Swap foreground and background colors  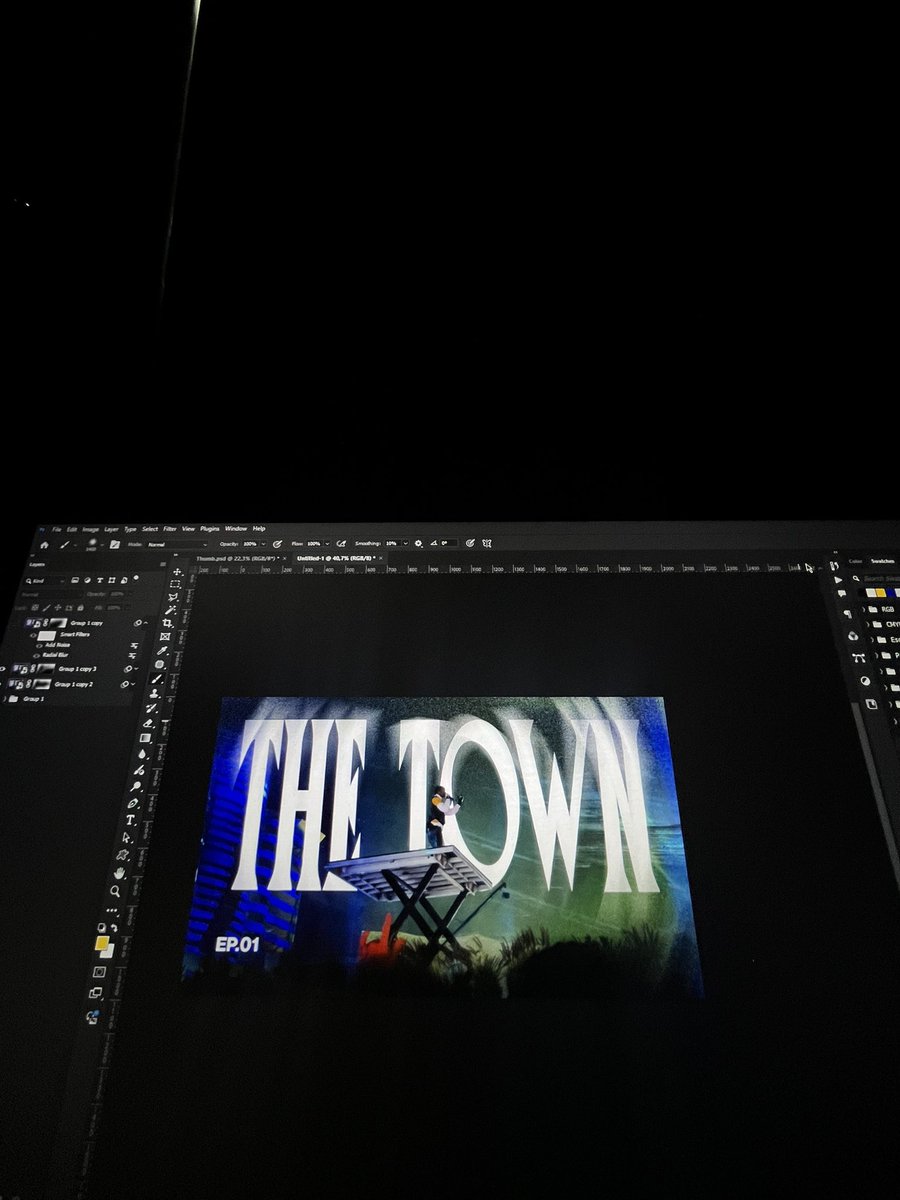click(115, 927)
